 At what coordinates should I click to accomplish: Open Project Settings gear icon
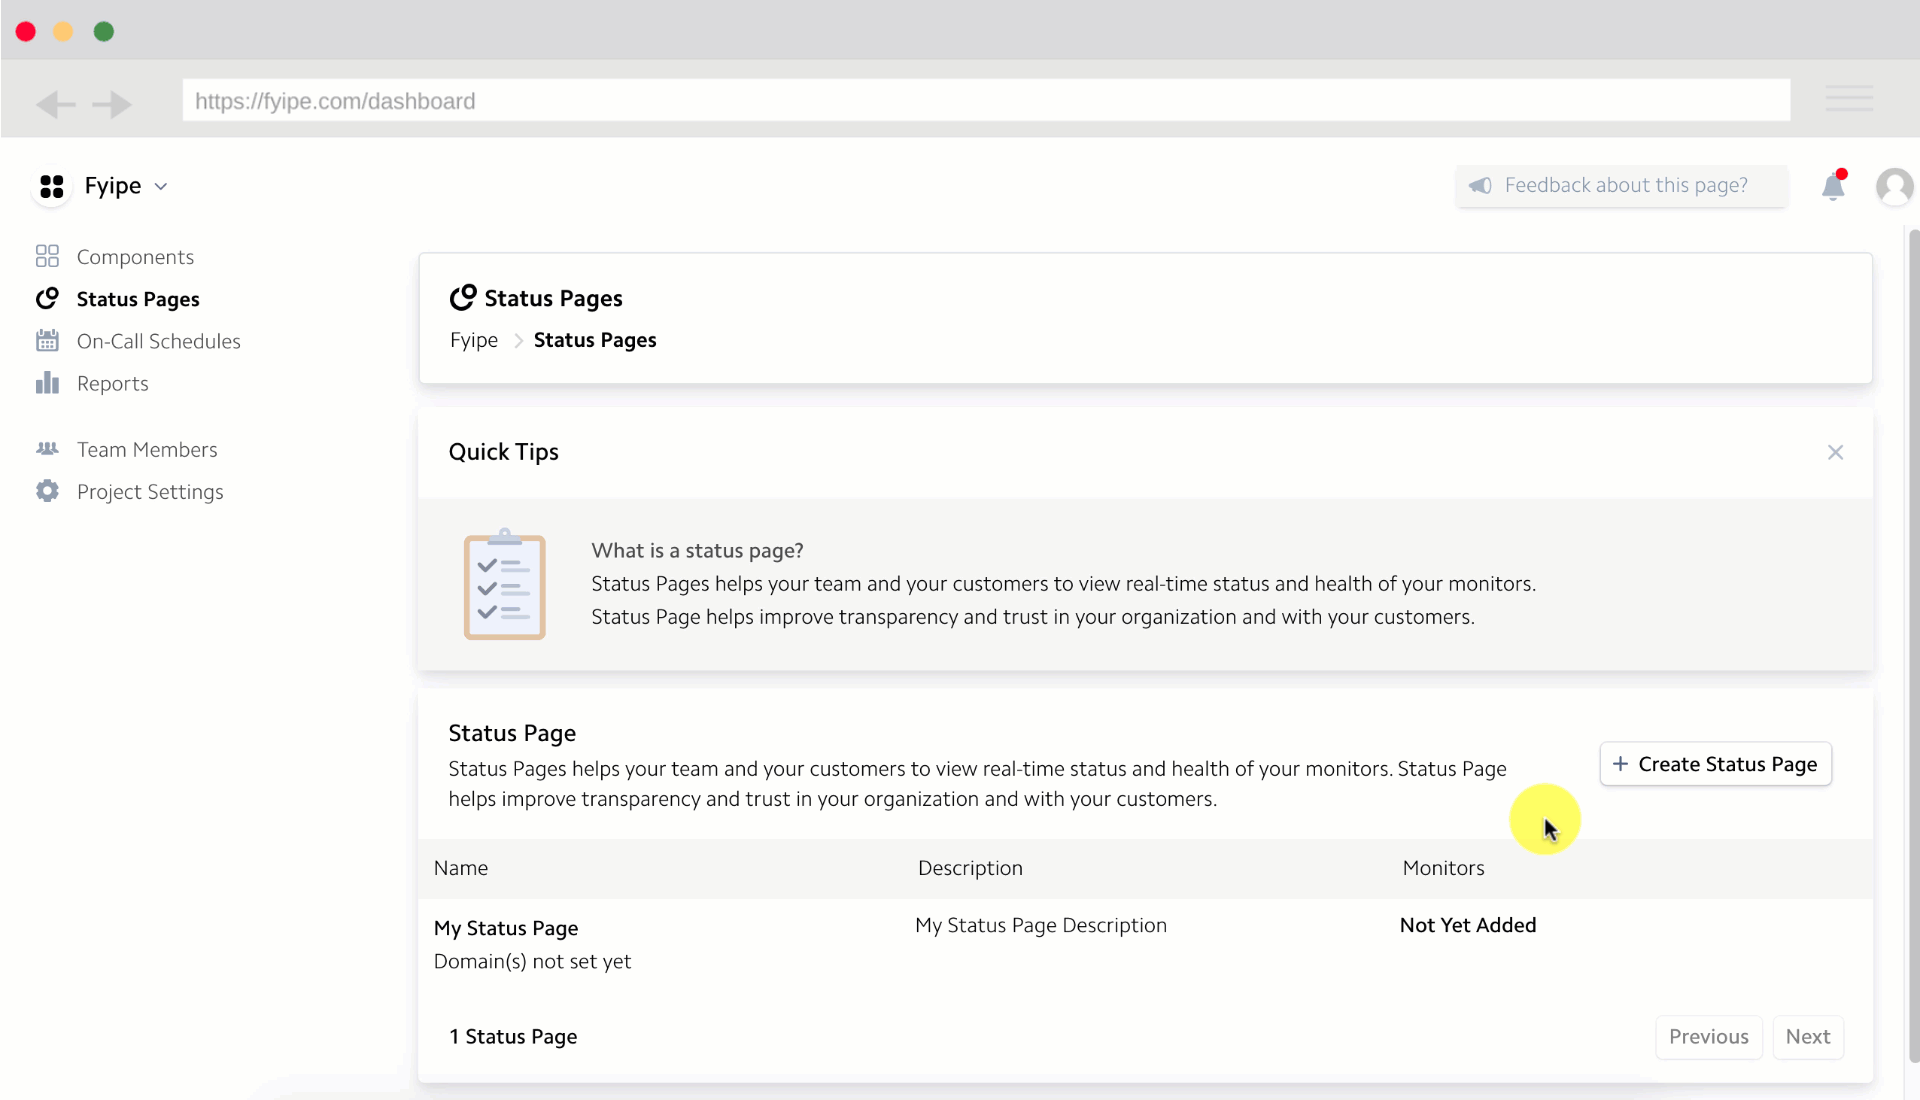(x=46, y=491)
